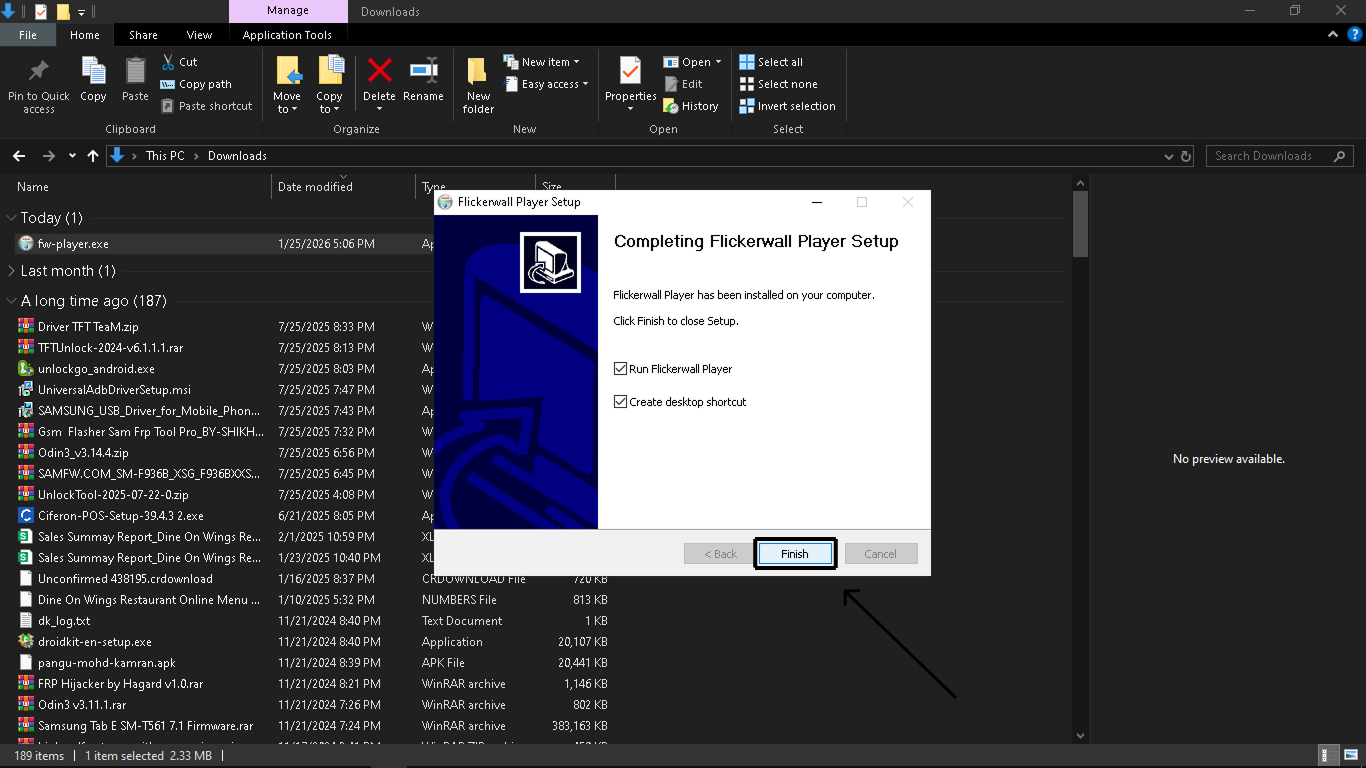This screenshot has height=768, width=1366.
Task: Select Driver TFT TeaM.zip file
Action: point(88,327)
